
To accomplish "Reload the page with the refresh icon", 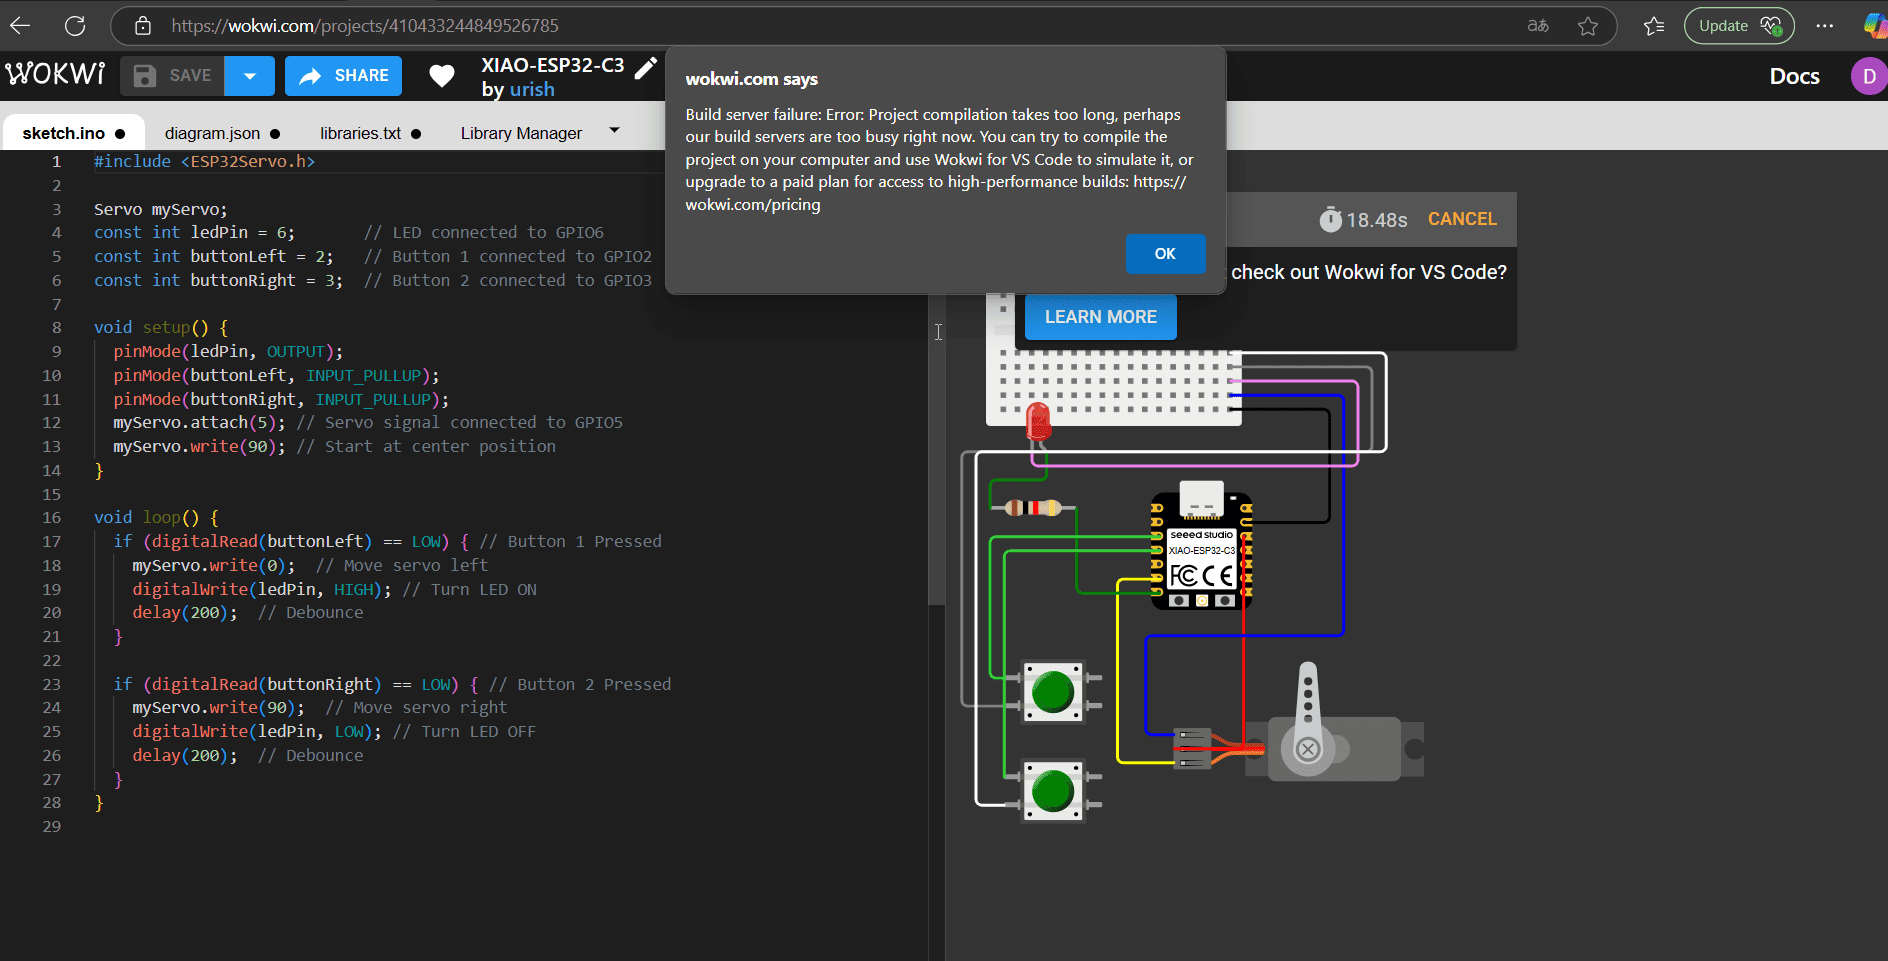I will pyautogui.click(x=75, y=26).
